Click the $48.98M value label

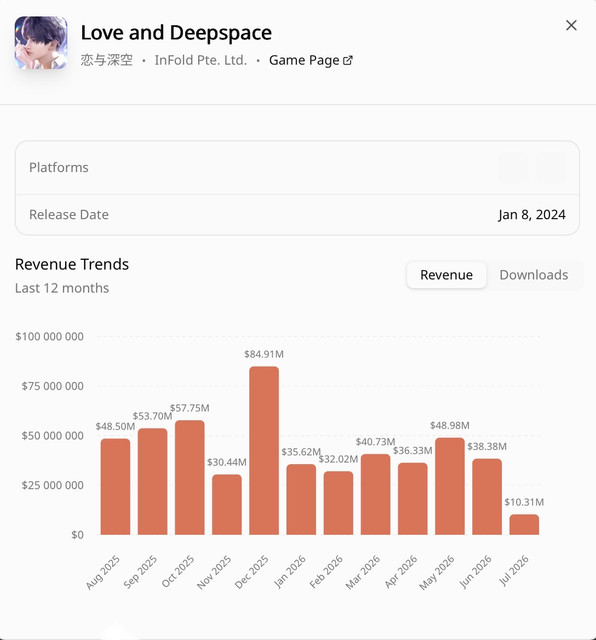click(450, 425)
